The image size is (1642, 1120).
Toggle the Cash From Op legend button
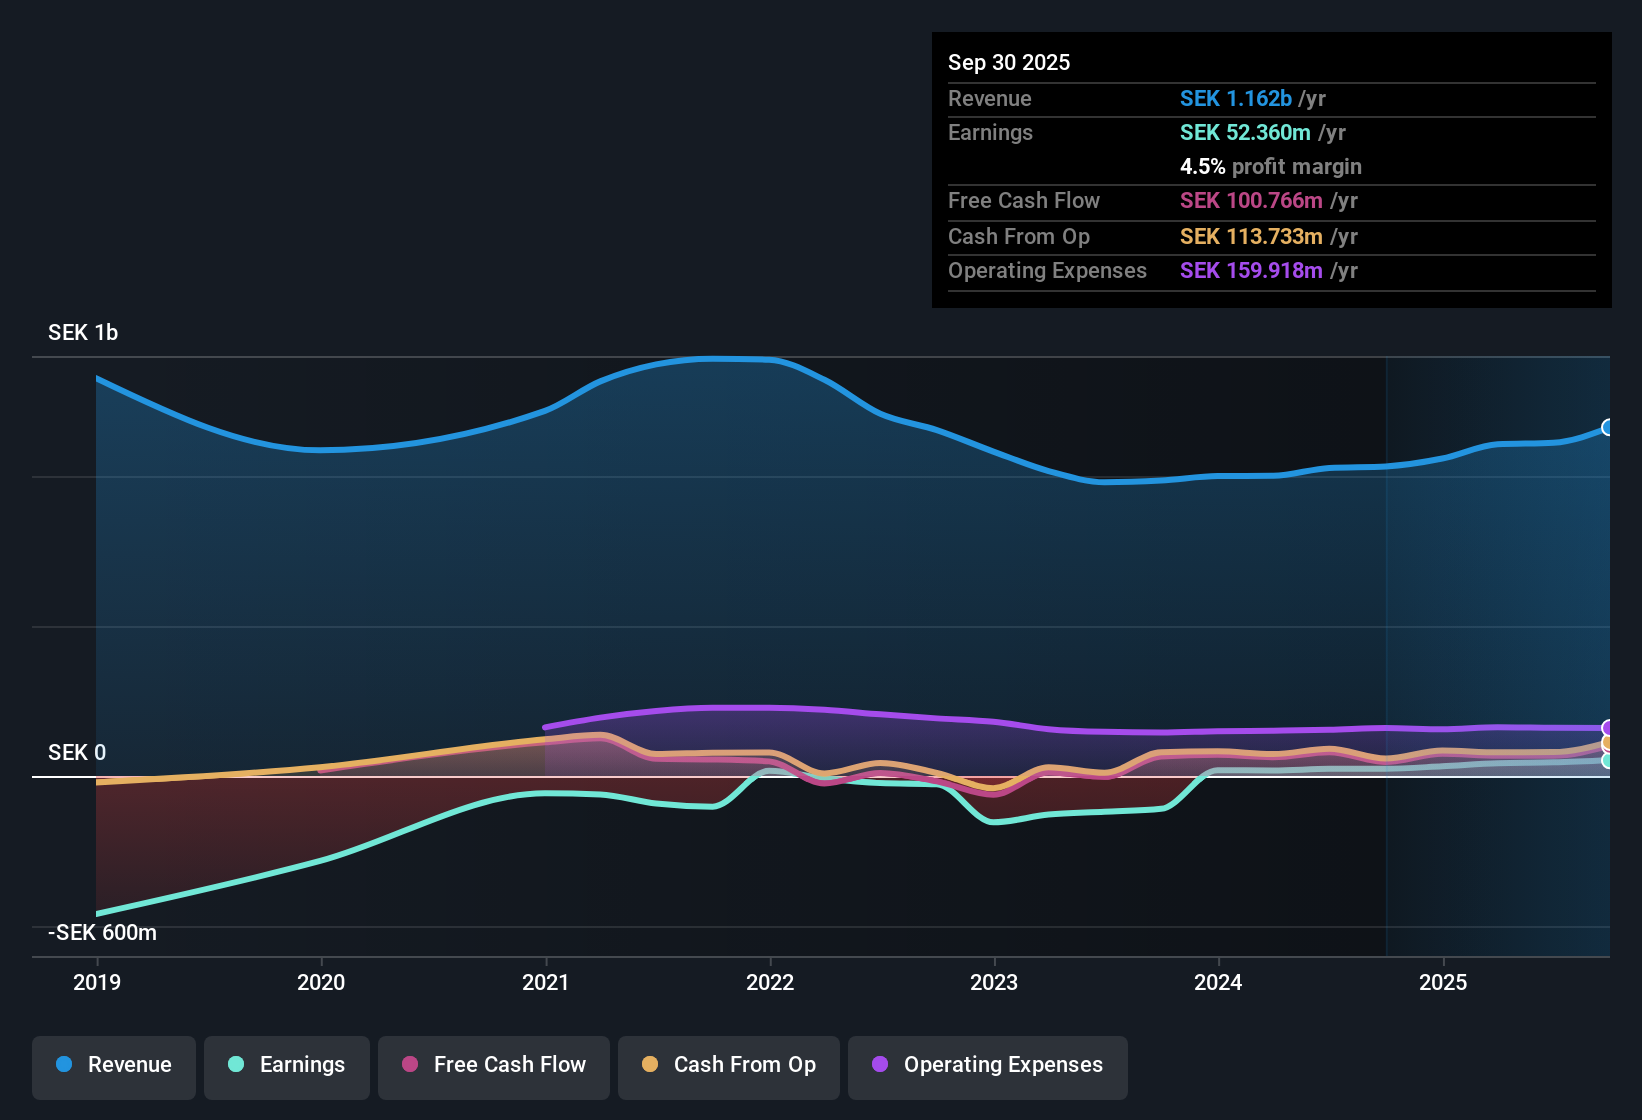729,1065
